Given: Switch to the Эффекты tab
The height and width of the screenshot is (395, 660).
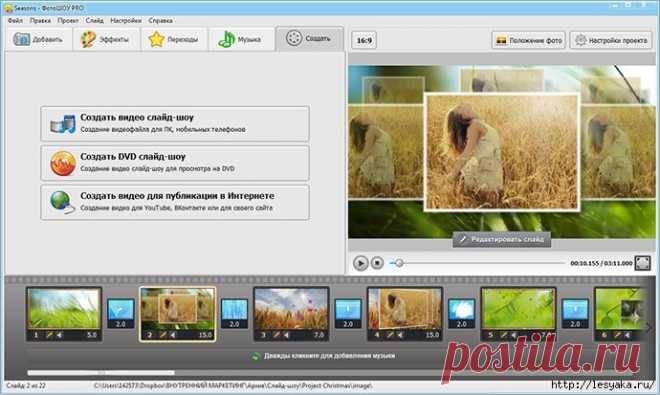Looking at the screenshot, I should [x=106, y=40].
